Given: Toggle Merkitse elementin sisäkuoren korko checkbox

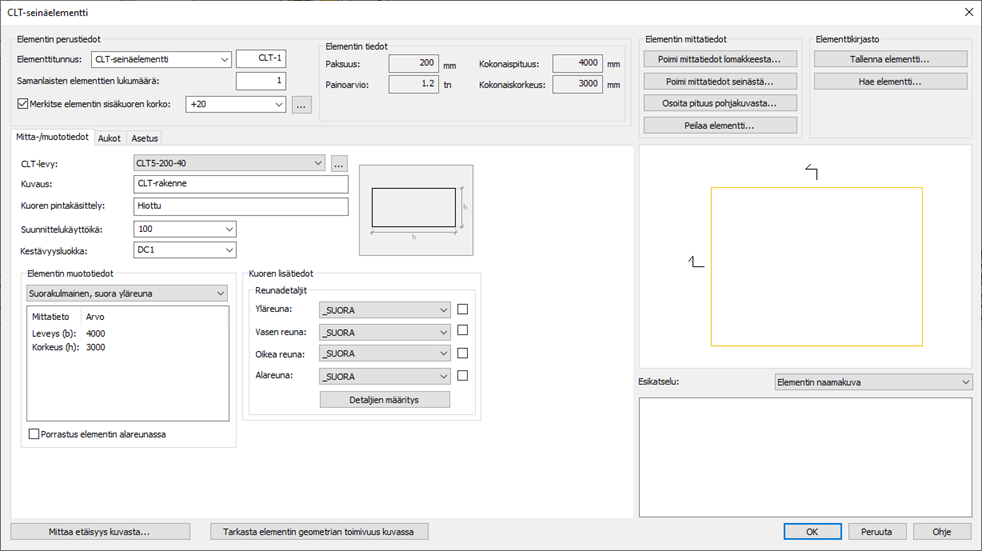Looking at the screenshot, I should (25, 104).
